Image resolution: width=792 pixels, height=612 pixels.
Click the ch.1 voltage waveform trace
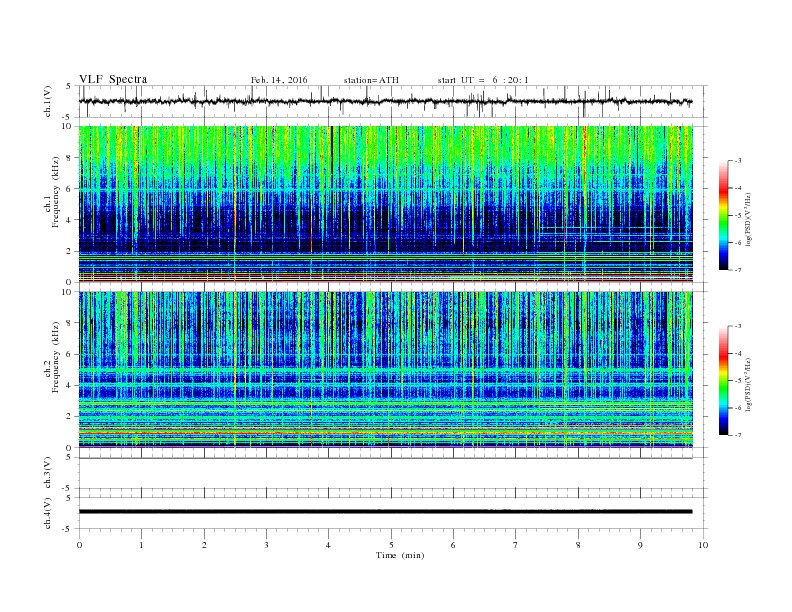(x=385, y=101)
